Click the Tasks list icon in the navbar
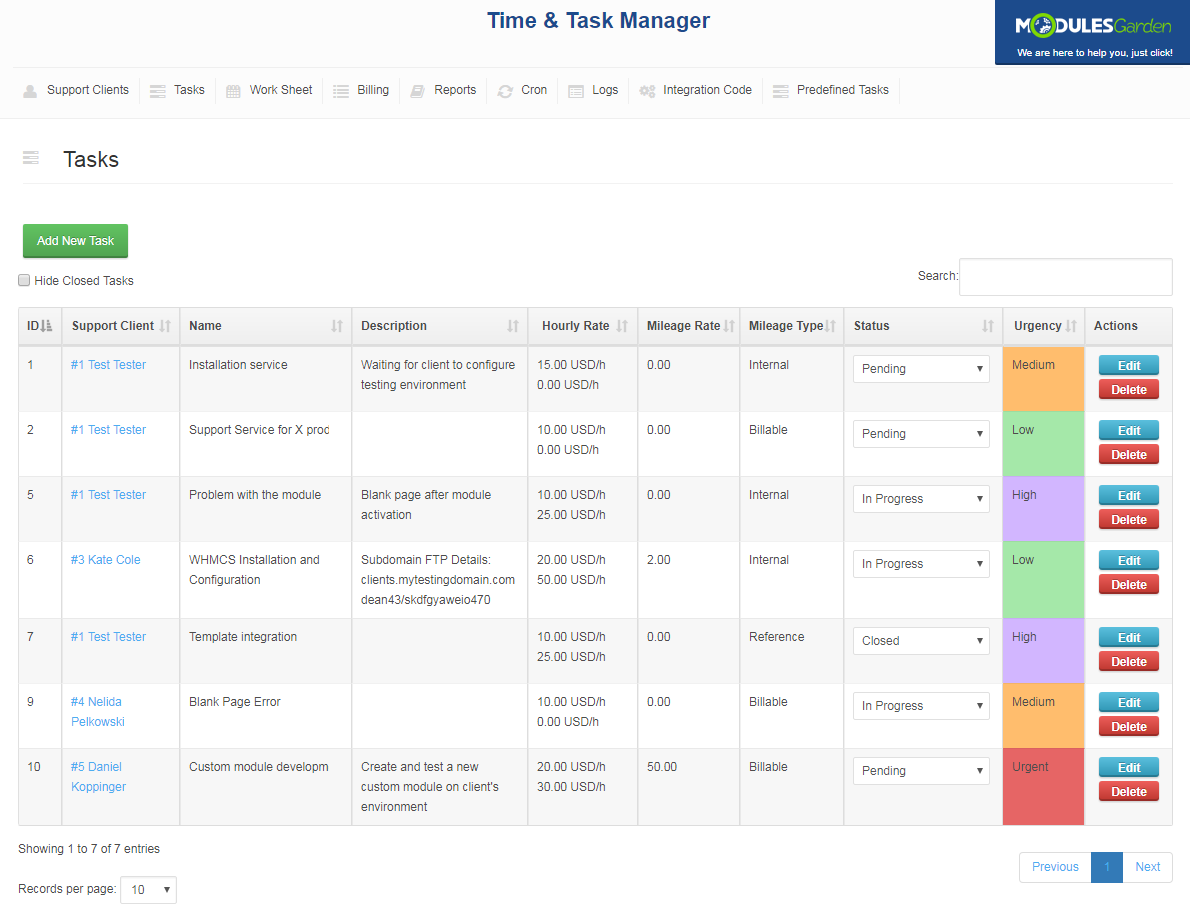This screenshot has height=914, width=1190. click(156, 90)
